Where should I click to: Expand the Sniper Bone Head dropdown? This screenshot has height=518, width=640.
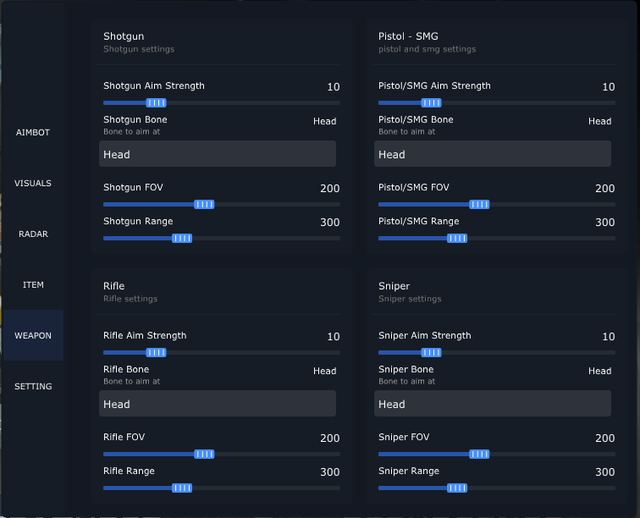click(492, 404)
